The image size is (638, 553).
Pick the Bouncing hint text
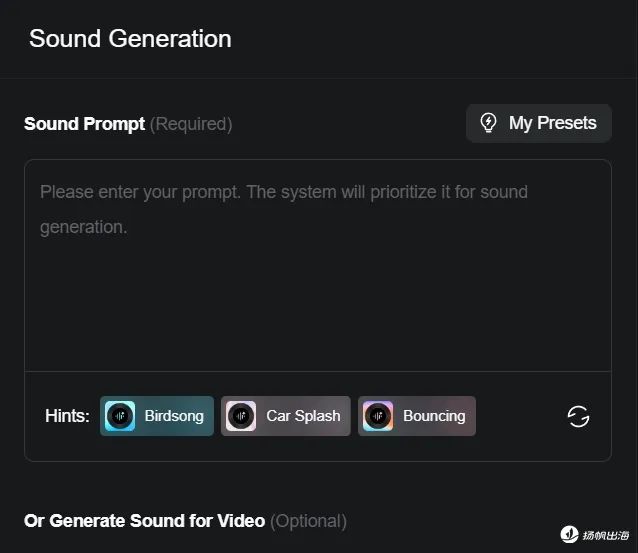coord(434,416)
